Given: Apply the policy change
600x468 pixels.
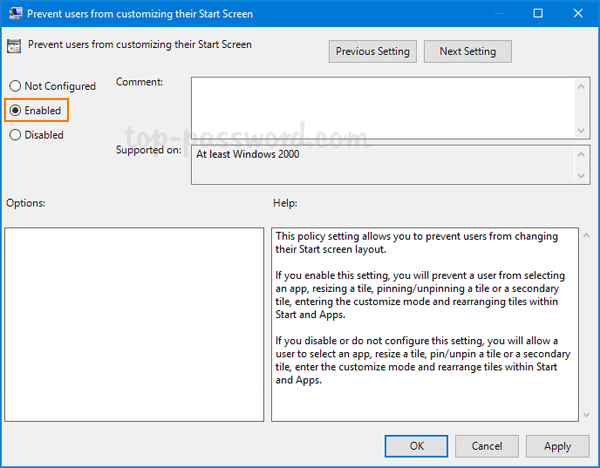Looking at the screenshot, I should 557,446.
